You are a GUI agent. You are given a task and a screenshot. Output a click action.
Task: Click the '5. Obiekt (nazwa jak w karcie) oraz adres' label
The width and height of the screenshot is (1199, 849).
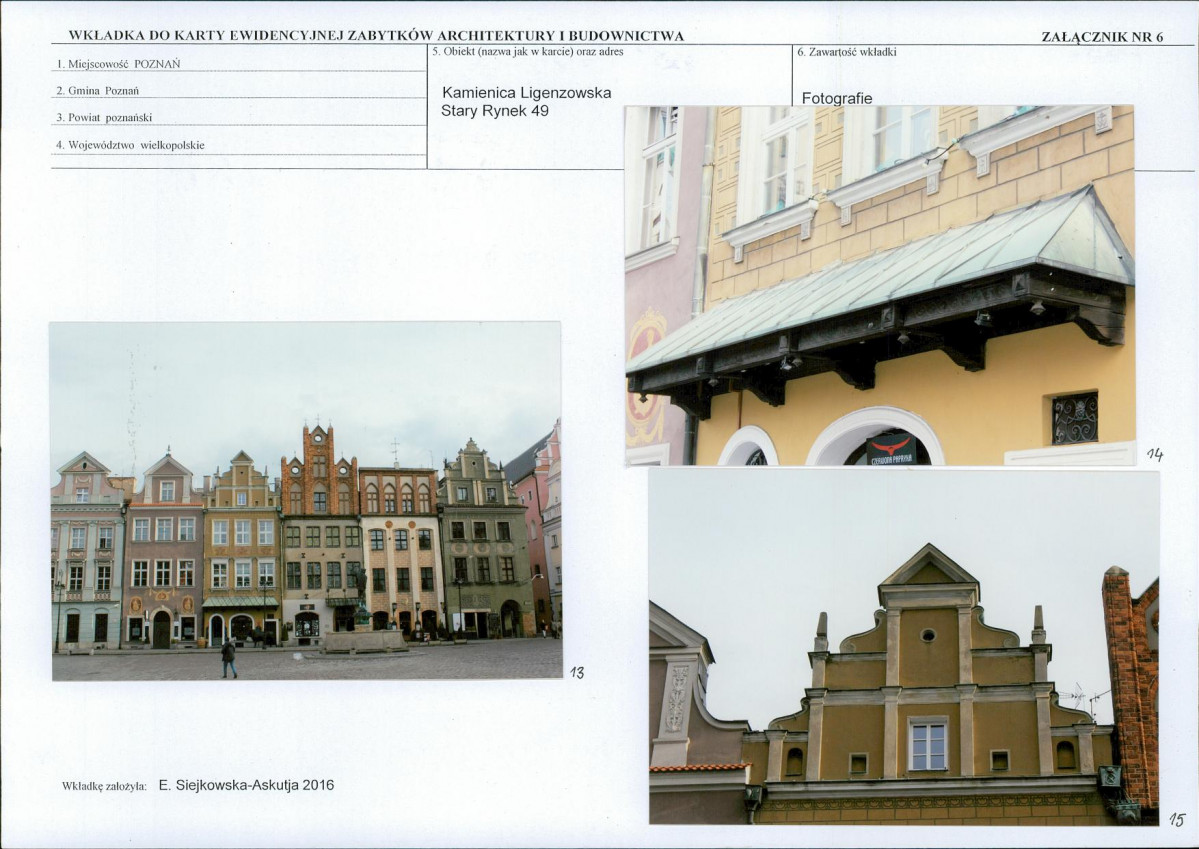pos(528,52)
